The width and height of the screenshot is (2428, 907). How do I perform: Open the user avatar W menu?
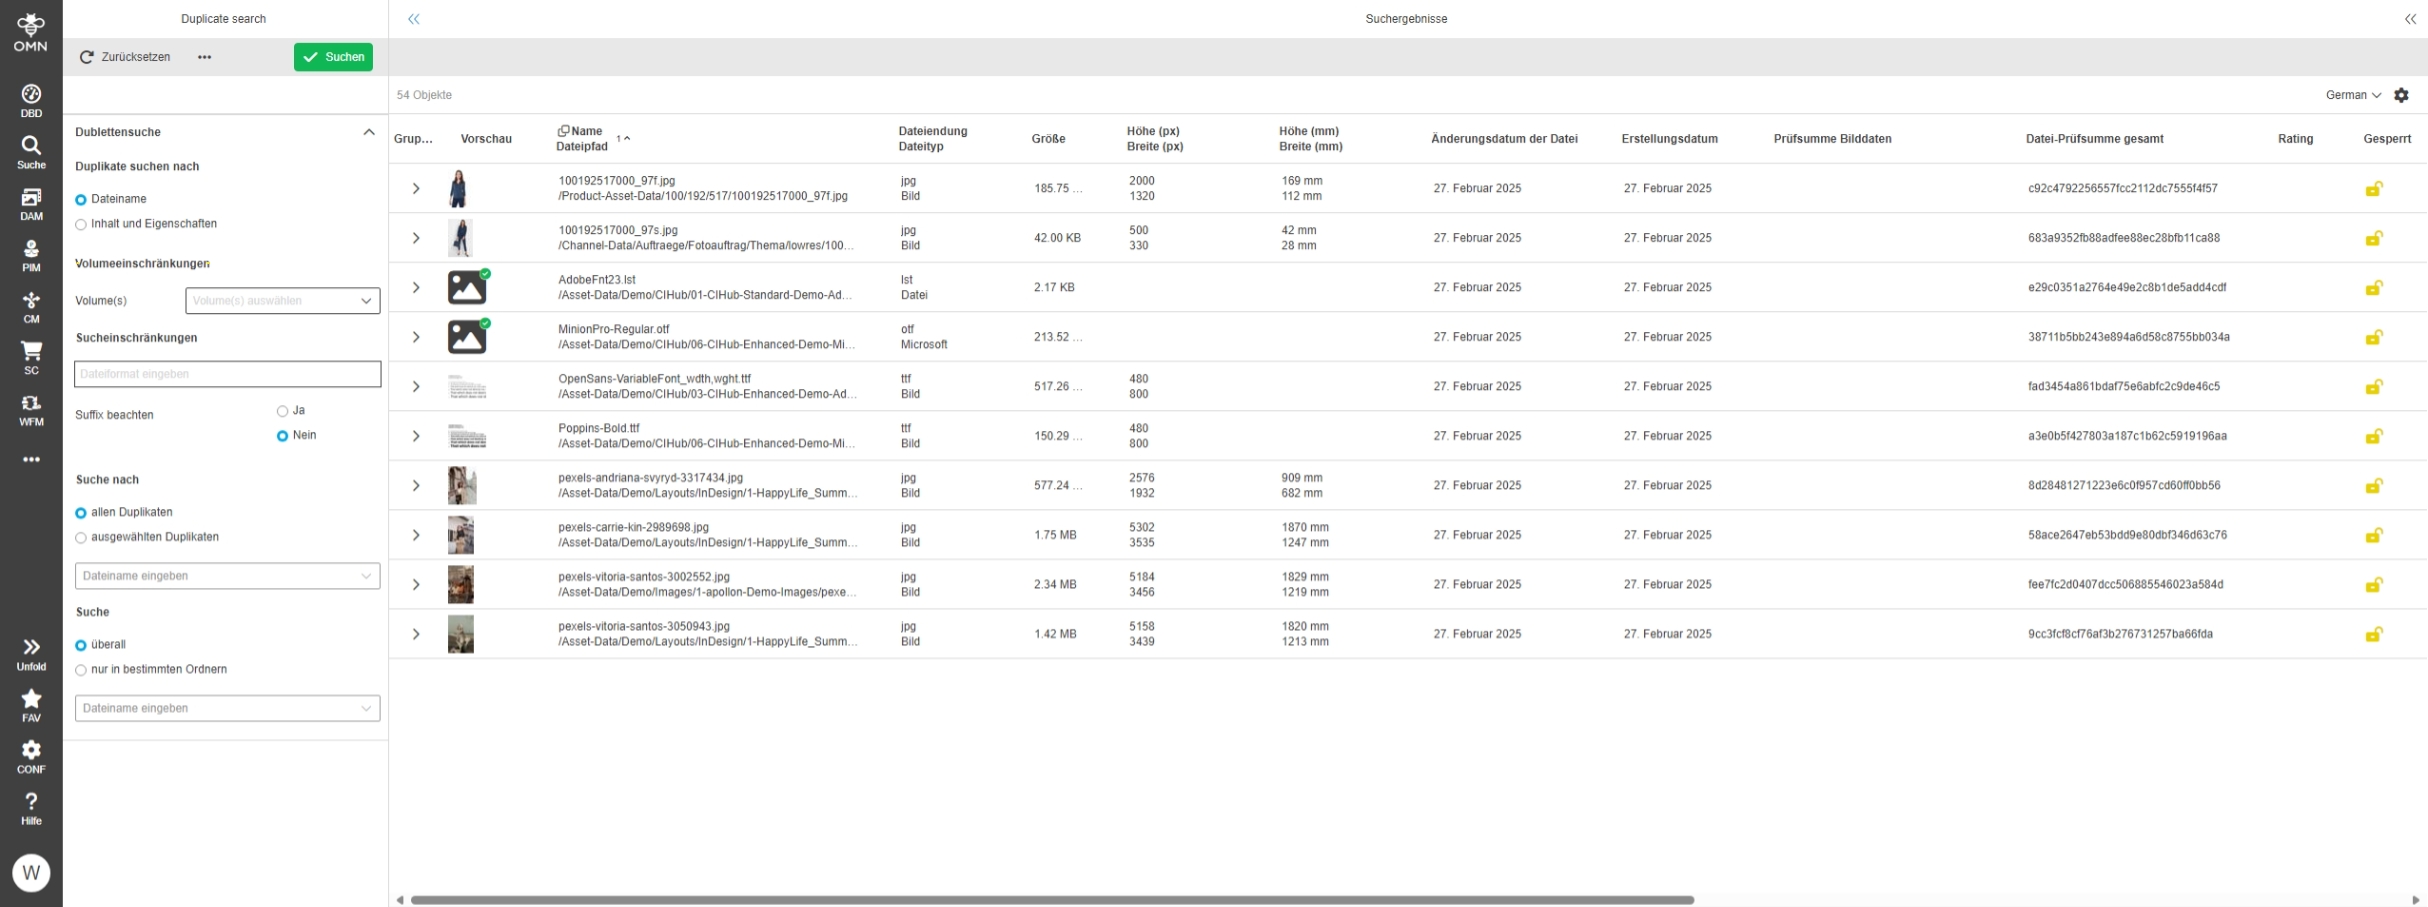pyautogui.click(x=31, y=873)
